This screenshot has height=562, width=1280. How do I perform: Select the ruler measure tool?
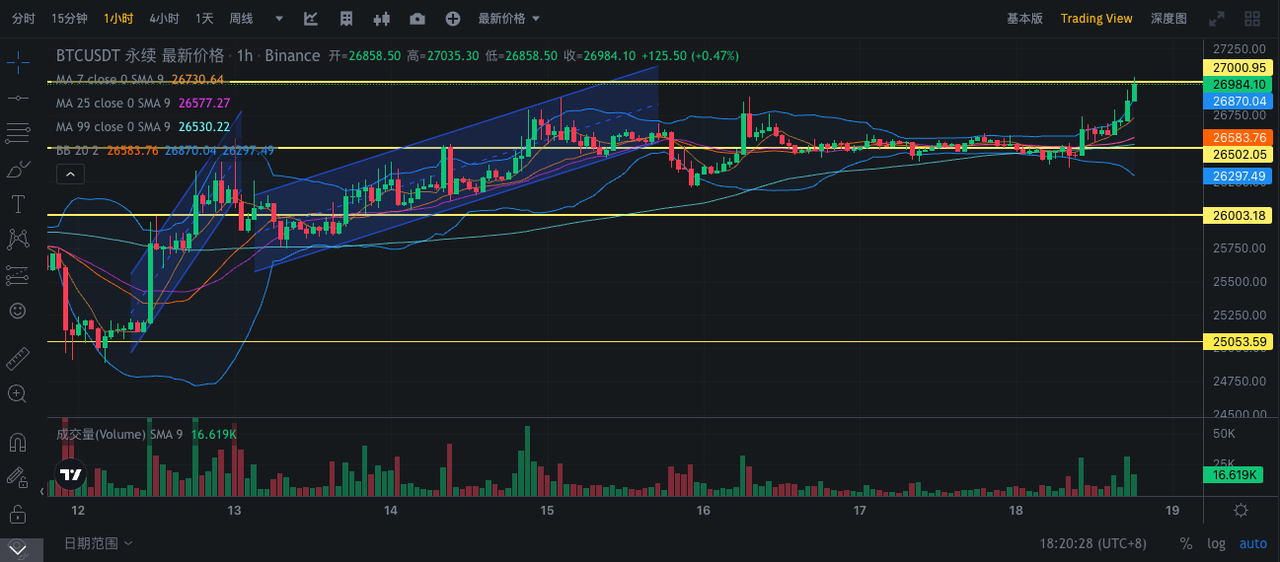17,358
